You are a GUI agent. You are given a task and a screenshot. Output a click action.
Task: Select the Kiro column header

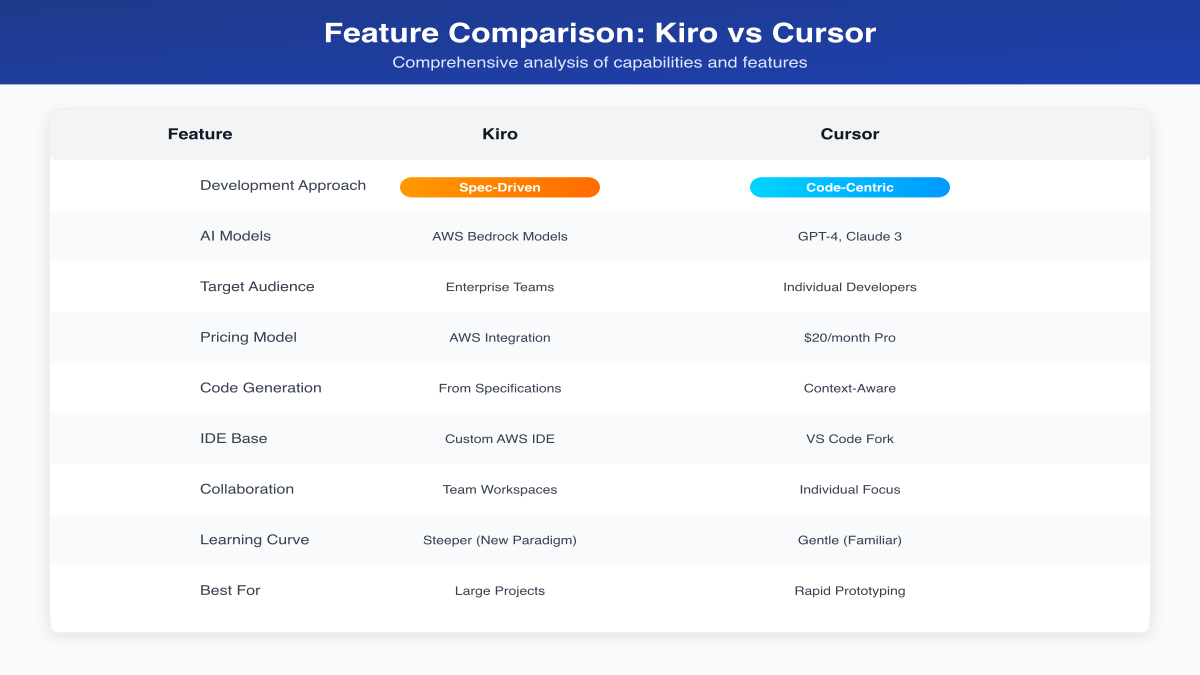click(x=500, y=134)
